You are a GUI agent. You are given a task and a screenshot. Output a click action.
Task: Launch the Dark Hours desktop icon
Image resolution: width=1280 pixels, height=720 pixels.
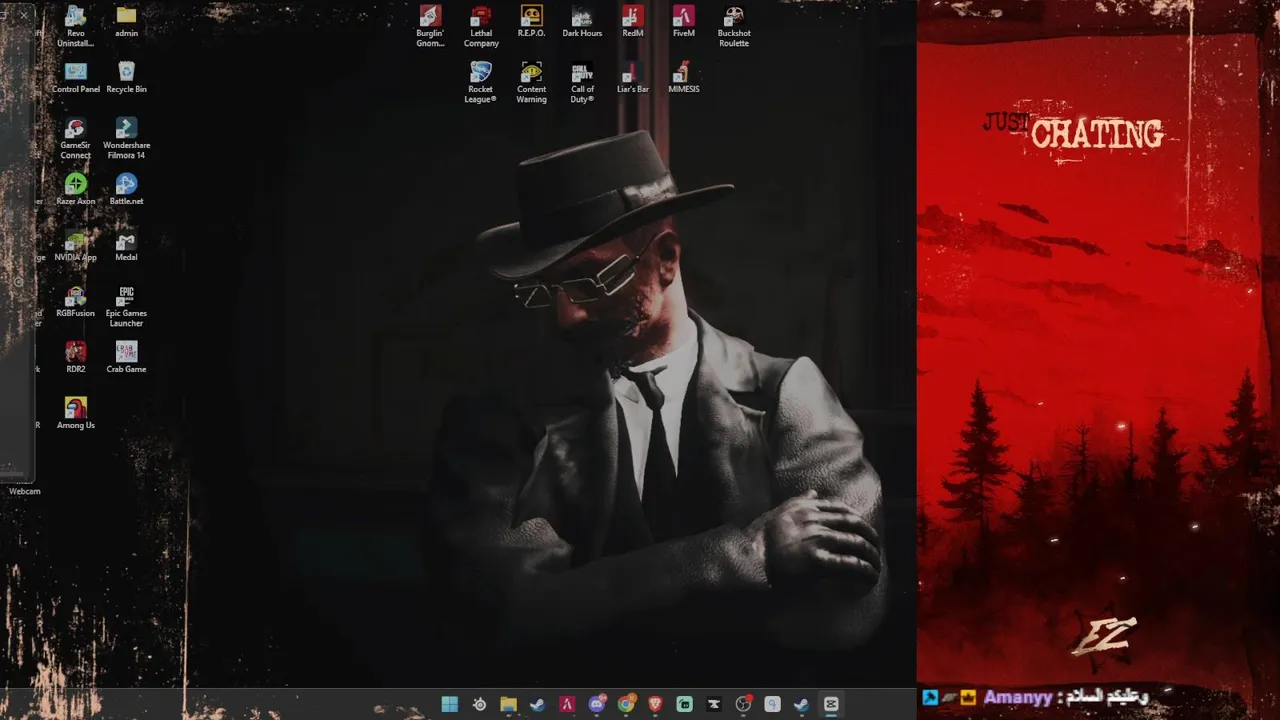coord(582,21)
